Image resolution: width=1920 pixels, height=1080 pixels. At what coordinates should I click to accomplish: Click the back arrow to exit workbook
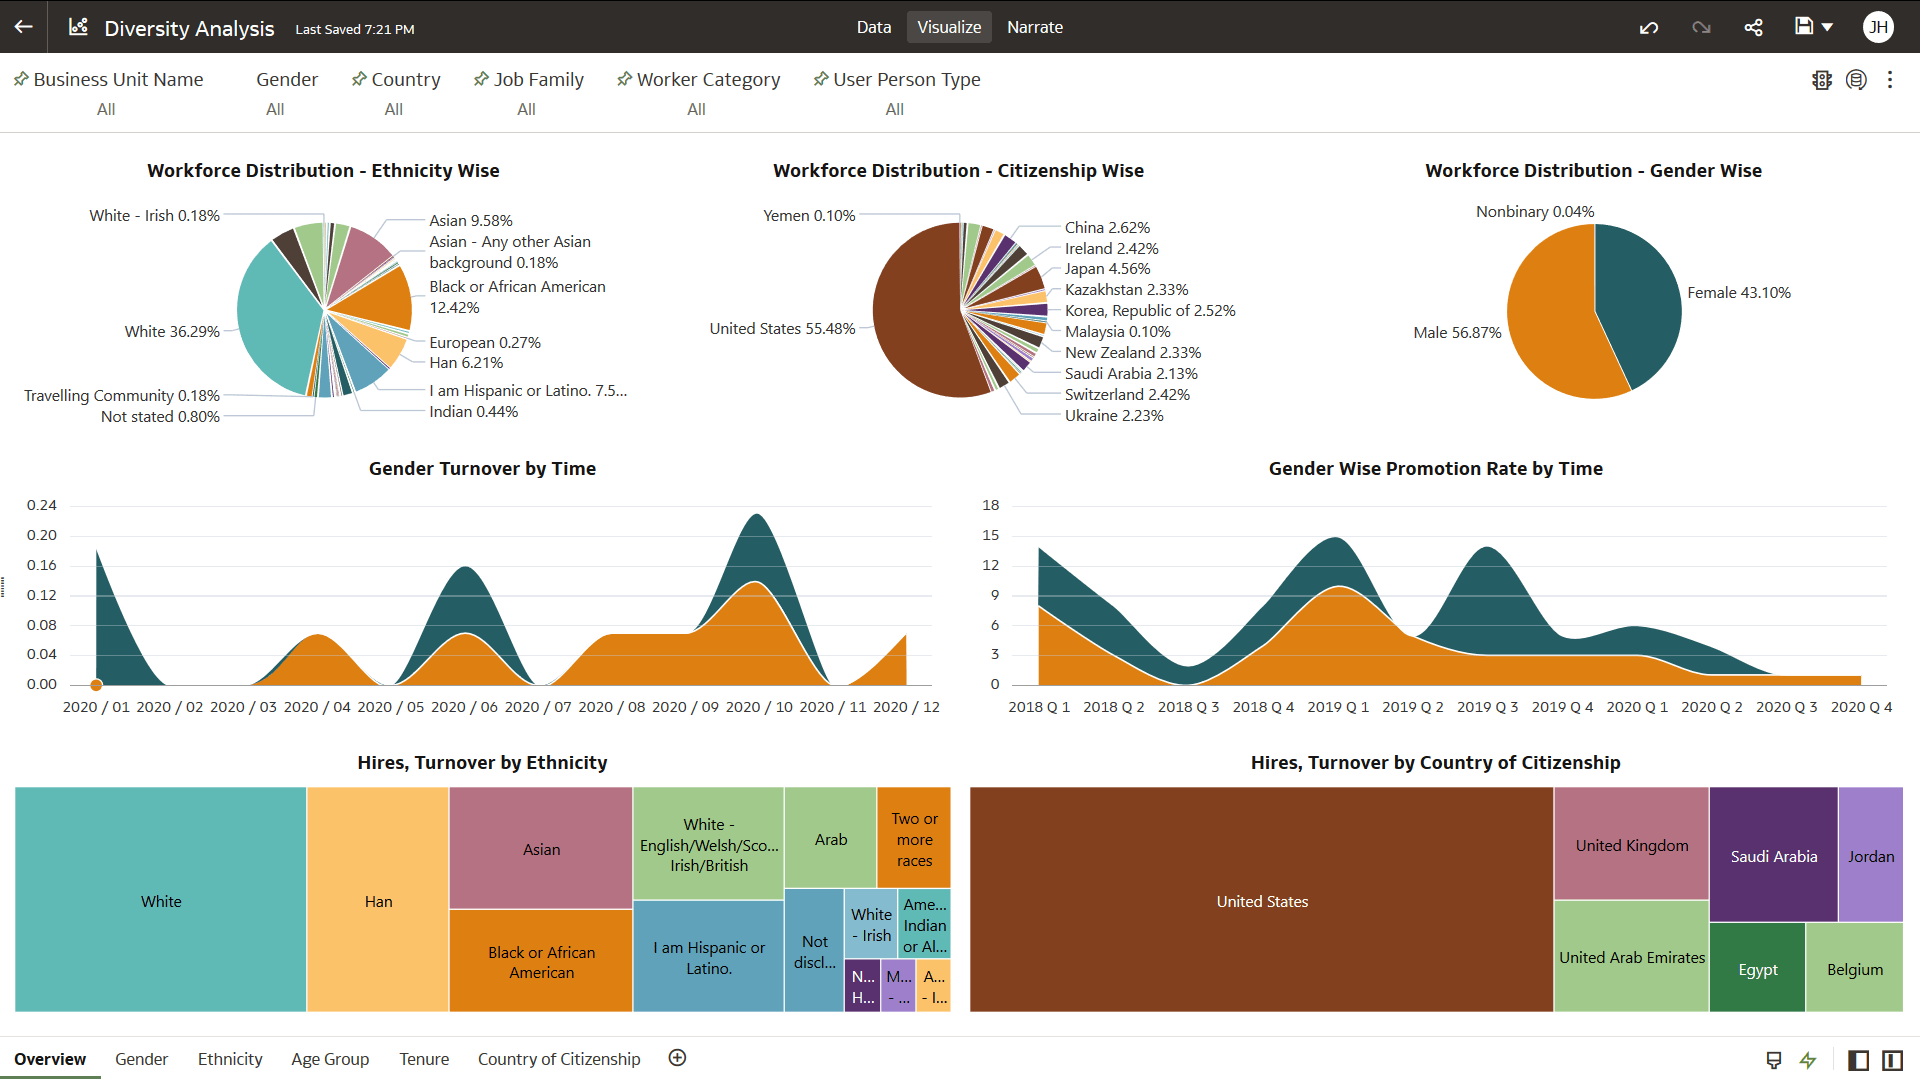pyautogui.click(x=24, y=27)
